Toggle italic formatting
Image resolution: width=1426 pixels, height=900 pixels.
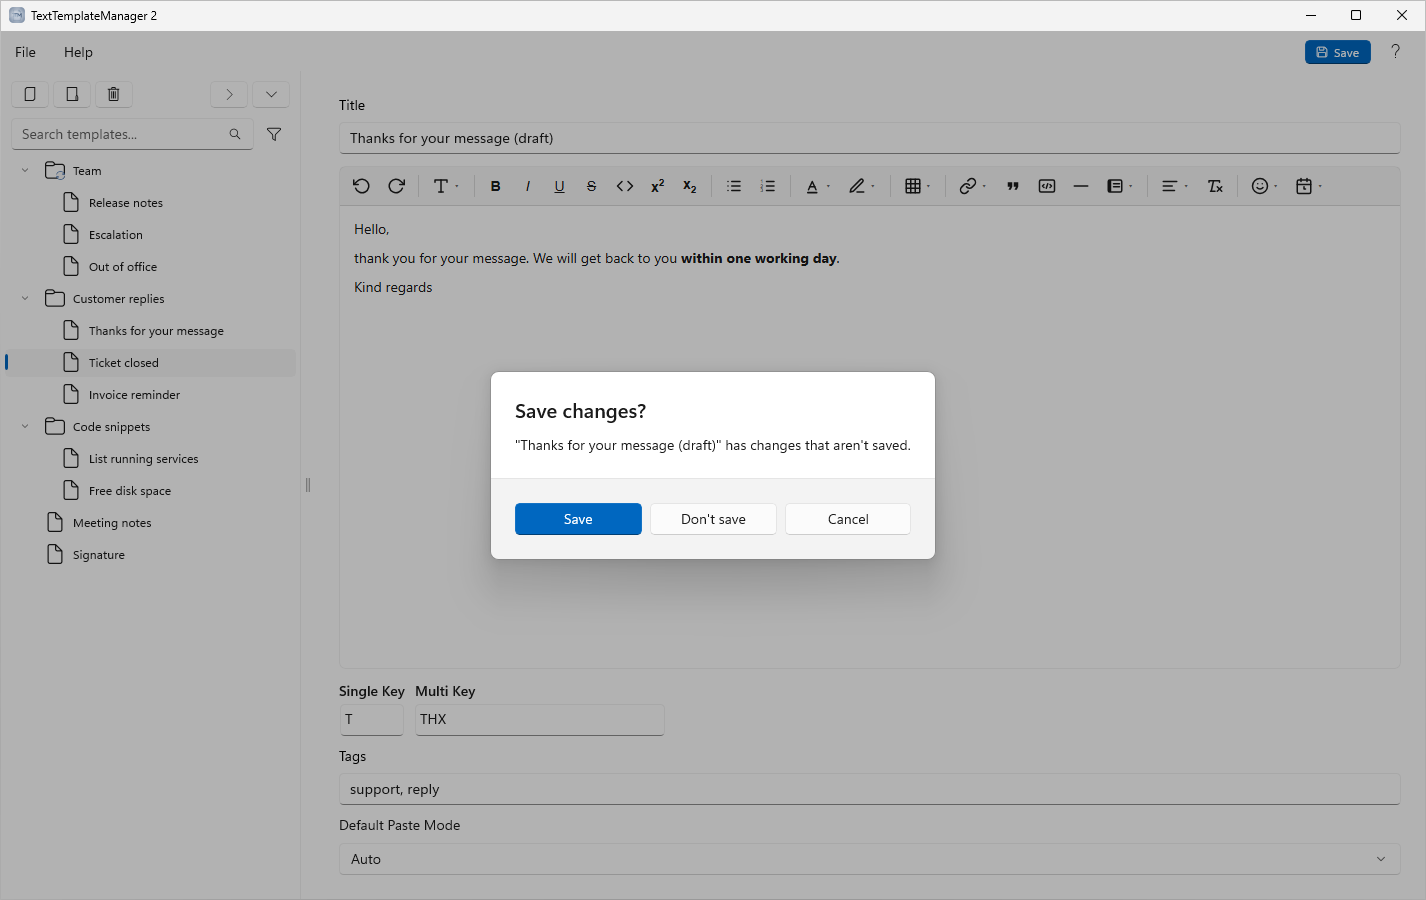pos(527,186)
